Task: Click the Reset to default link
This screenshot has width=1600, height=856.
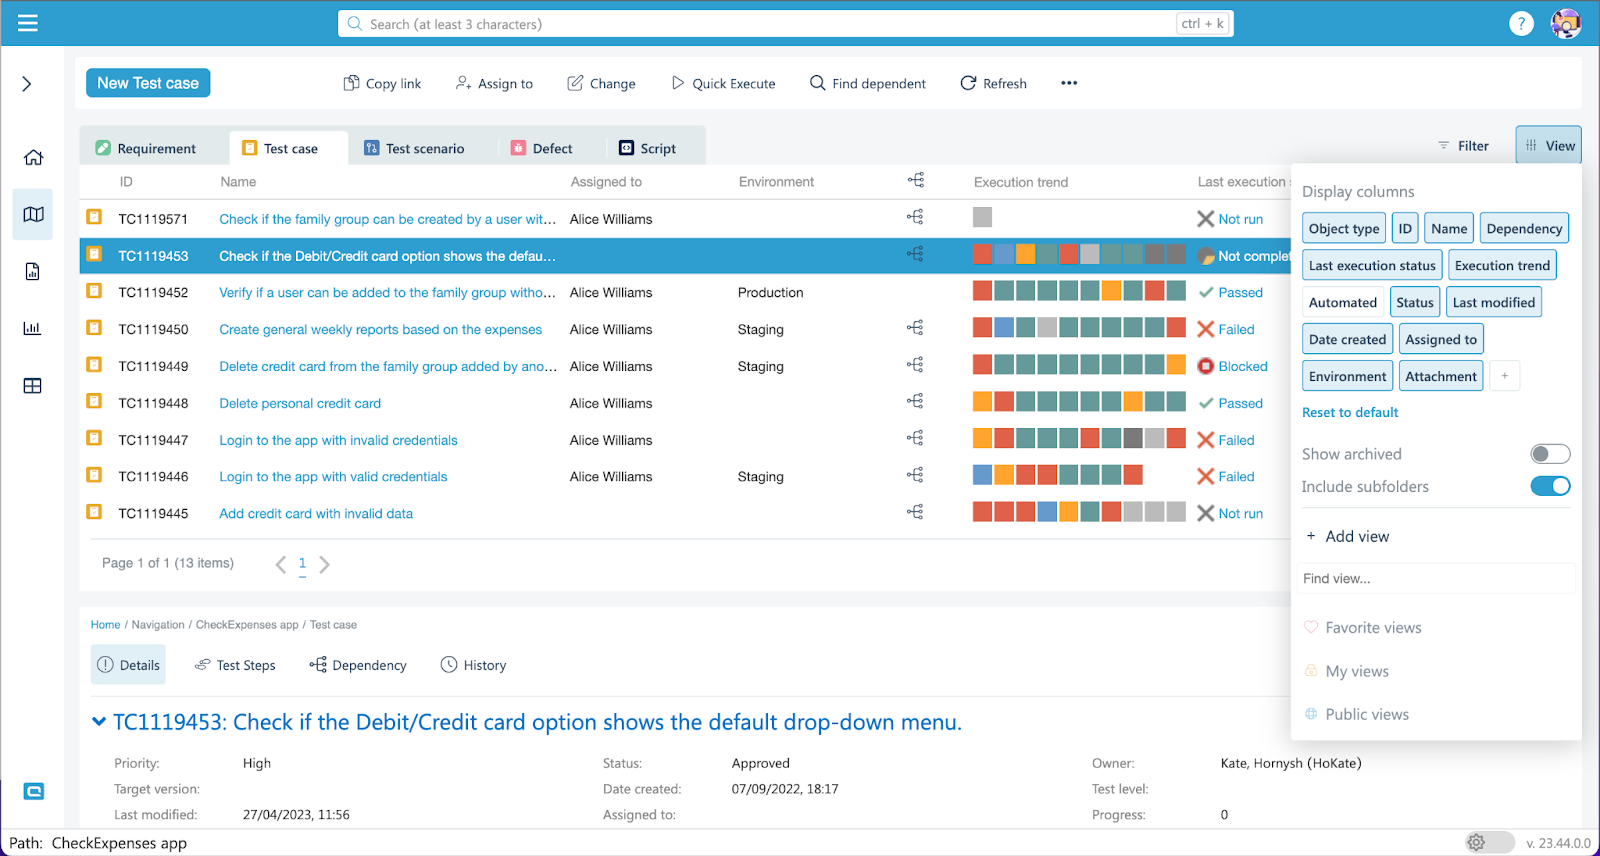Action: (x=1350, y=413)
